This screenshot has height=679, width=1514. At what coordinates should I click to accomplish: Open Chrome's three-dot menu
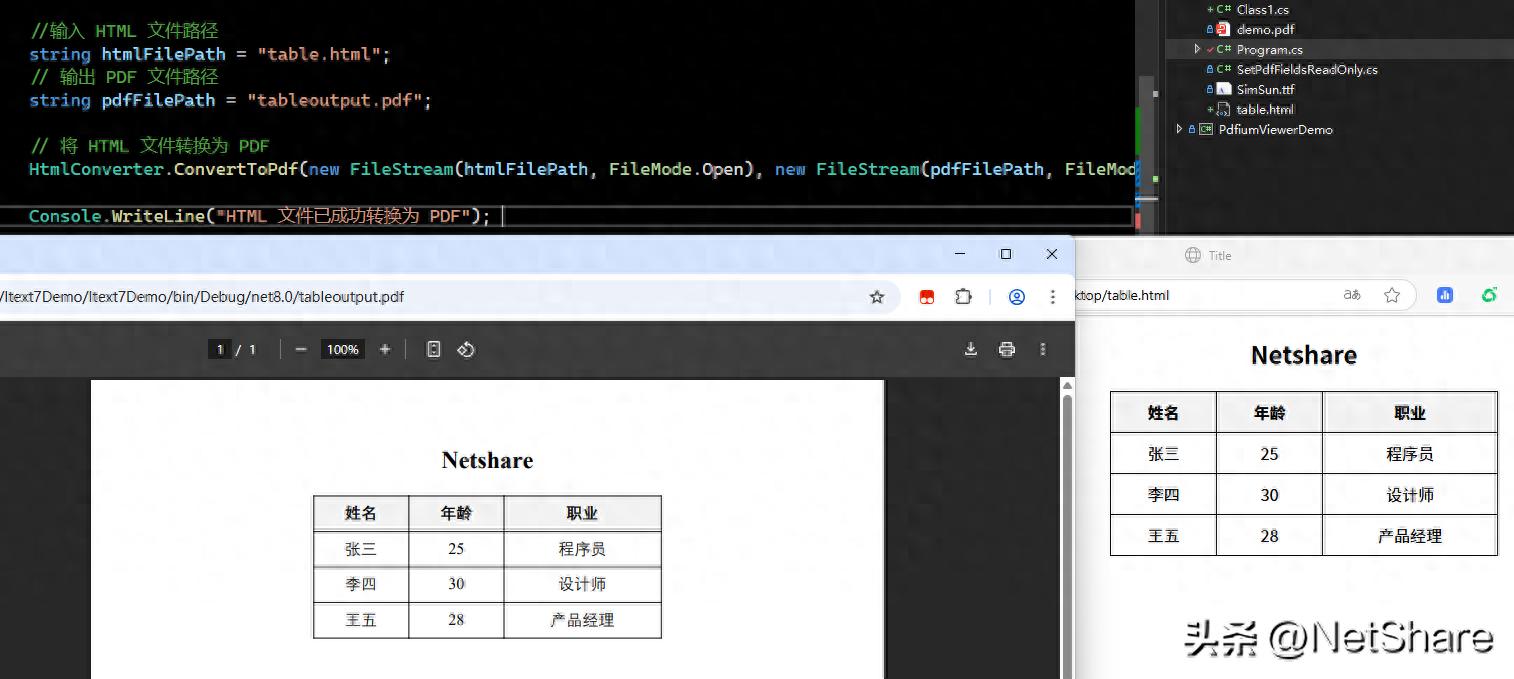click(1052, 297)
